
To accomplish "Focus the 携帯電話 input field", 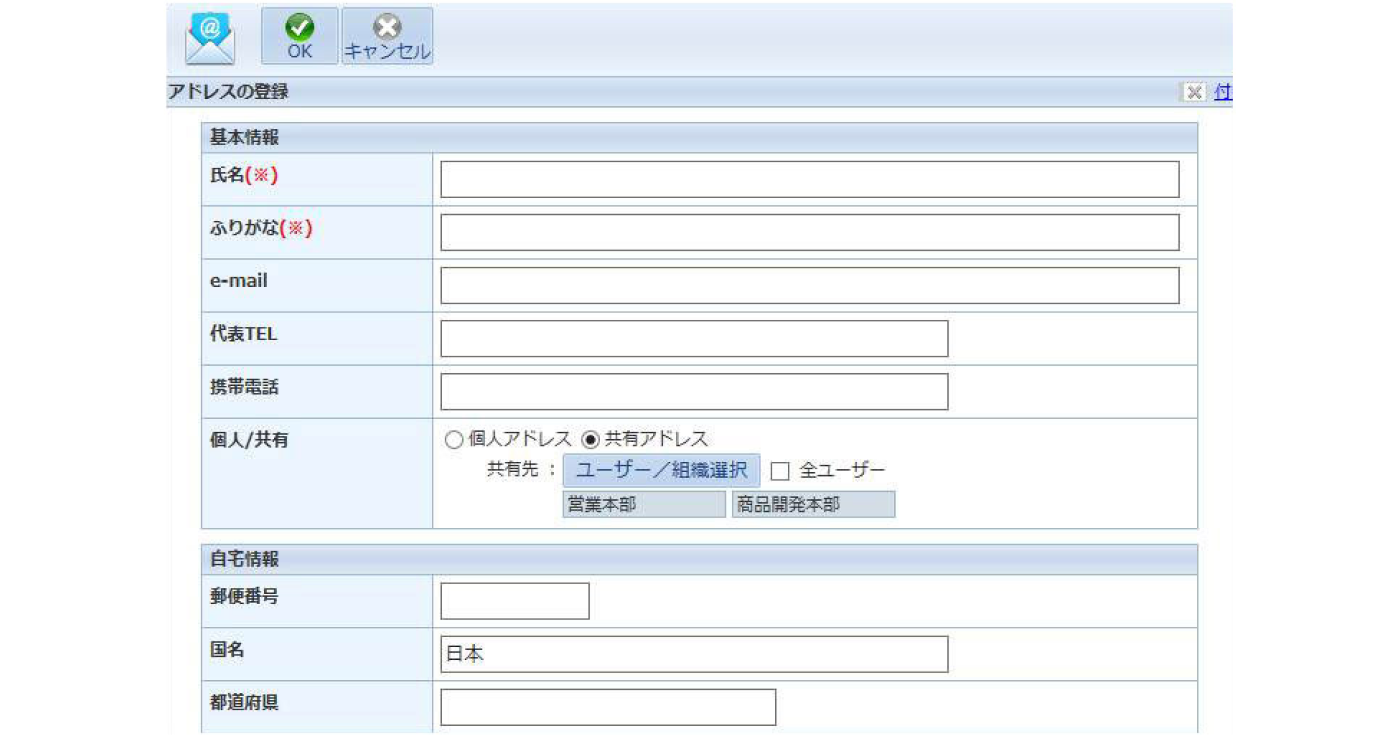I will click(x=694, y=392).
